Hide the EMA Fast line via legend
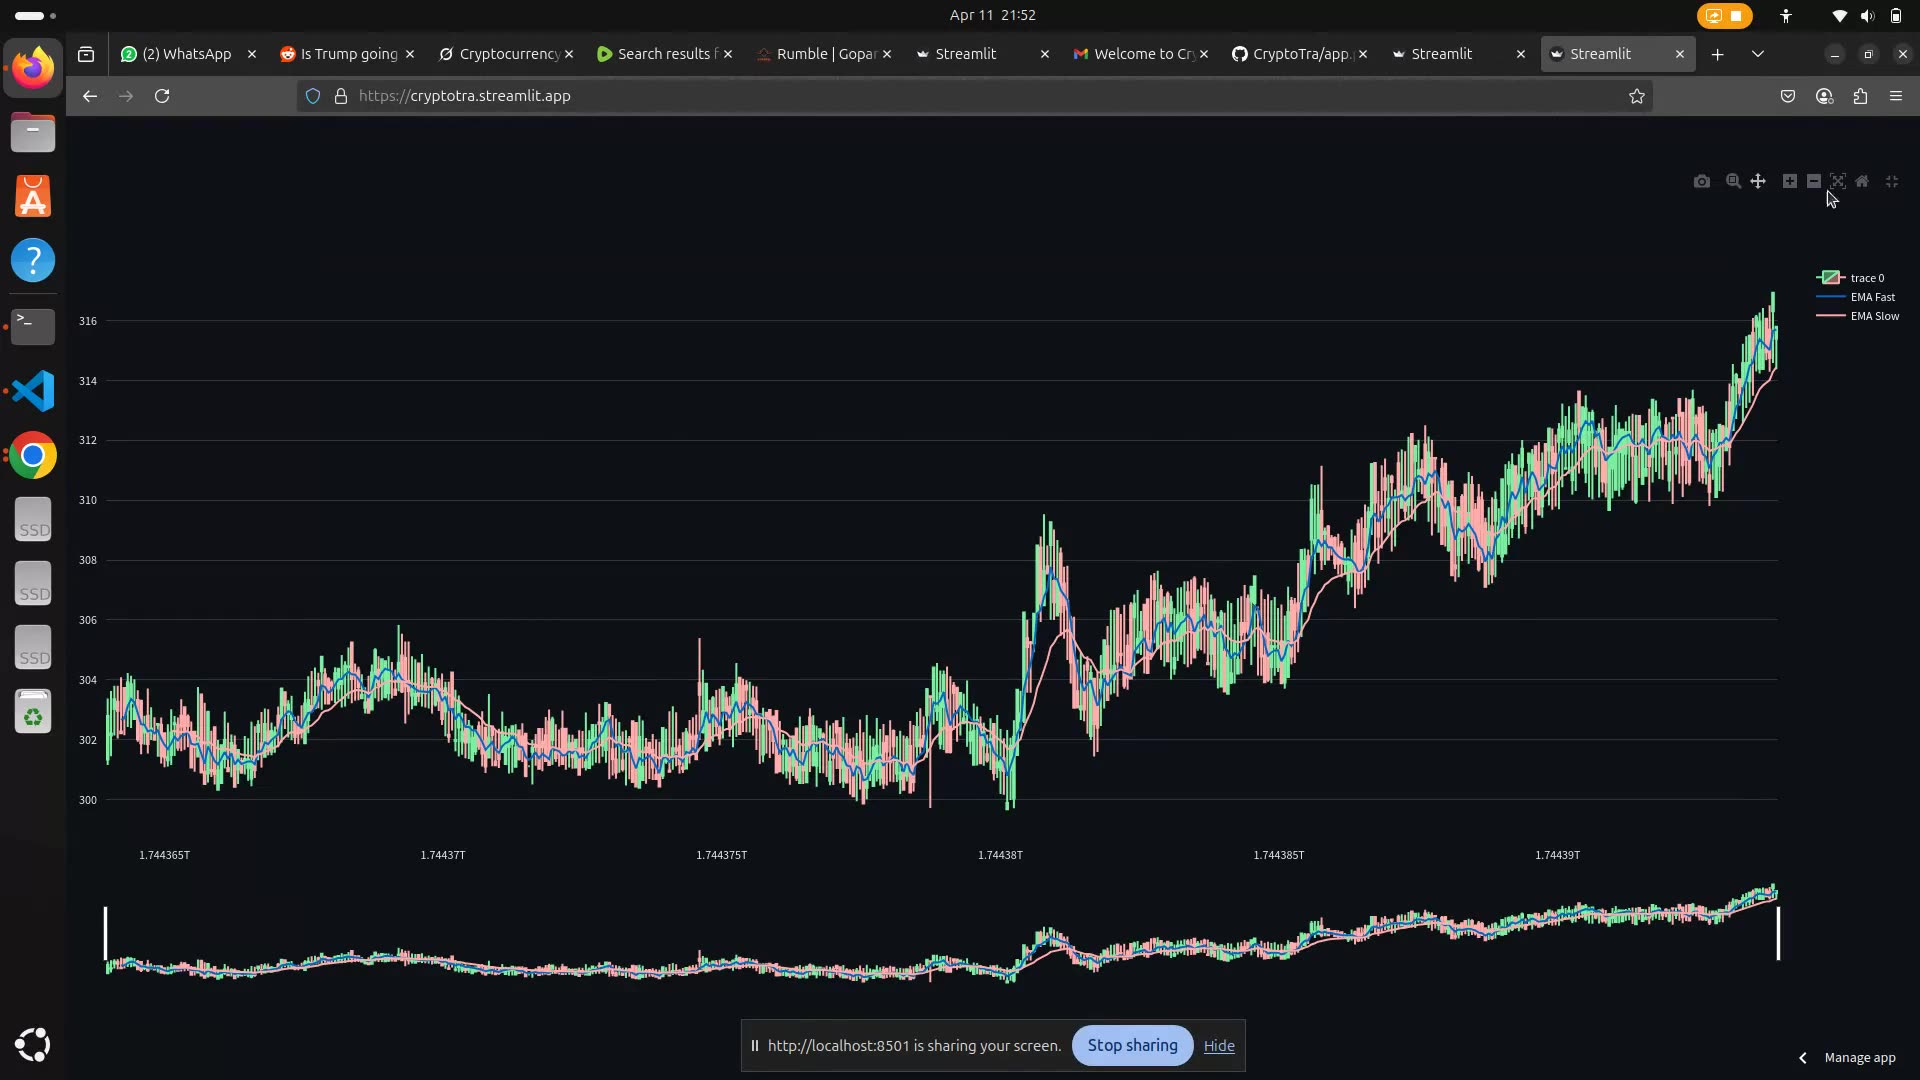 click(1874, 297)
